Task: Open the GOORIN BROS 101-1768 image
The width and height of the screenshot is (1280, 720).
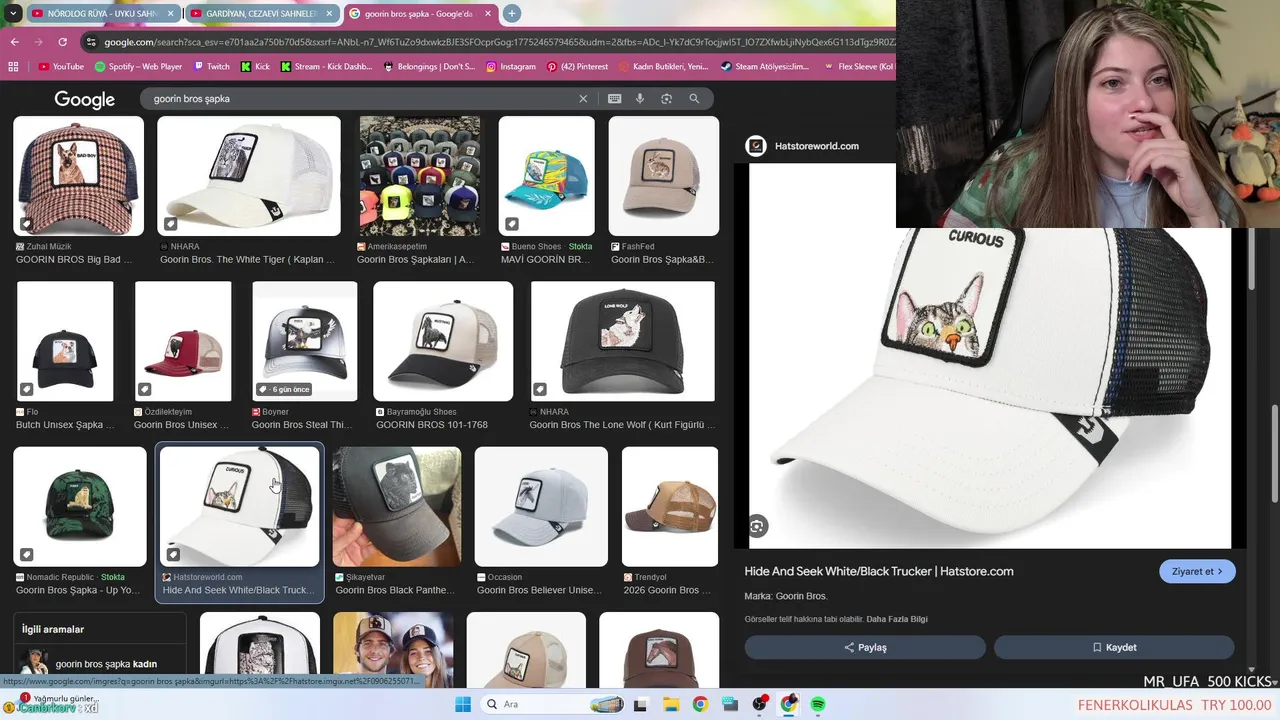Action: [x=443, y=341]
